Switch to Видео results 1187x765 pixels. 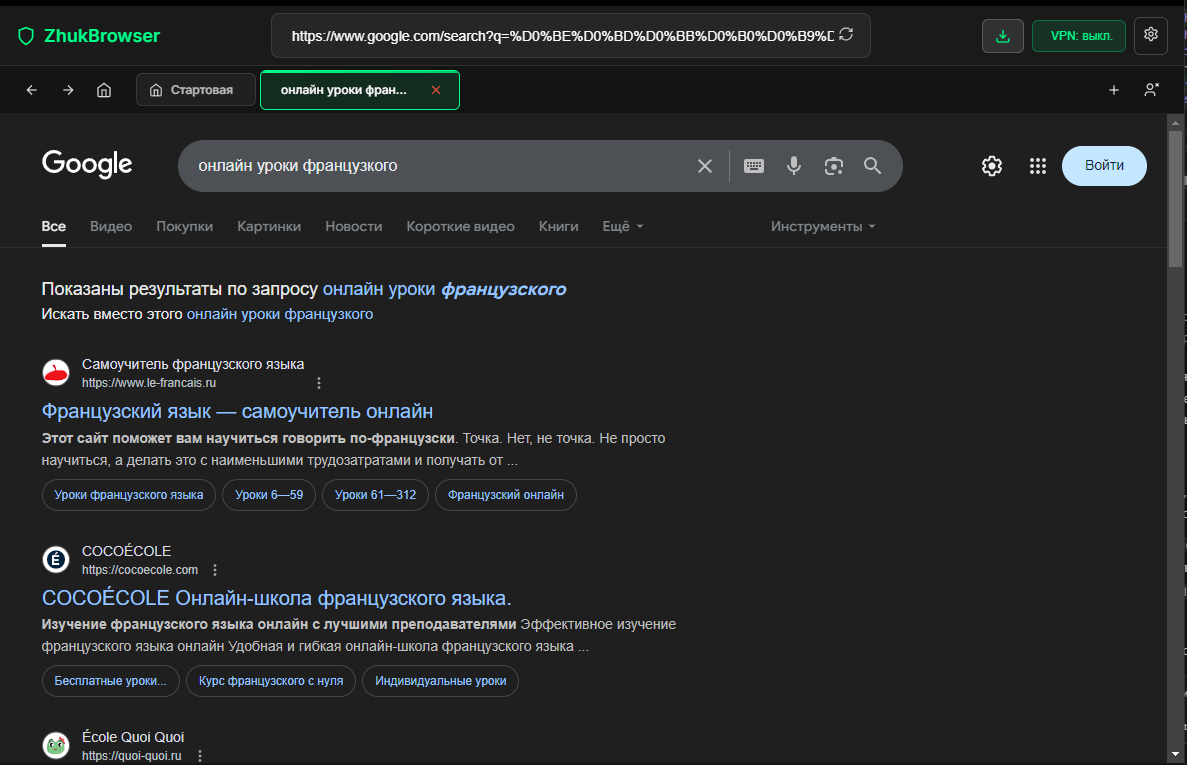(x=111, y=226)
